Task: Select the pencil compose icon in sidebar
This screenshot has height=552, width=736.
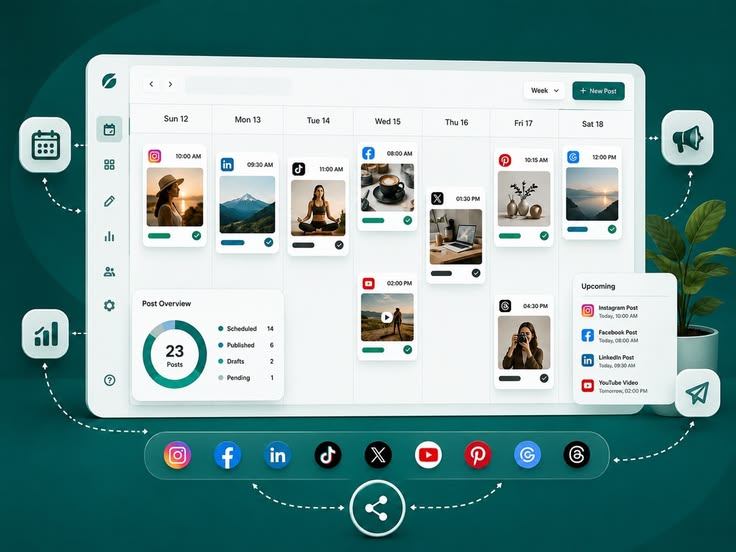Action: (109, 201)
